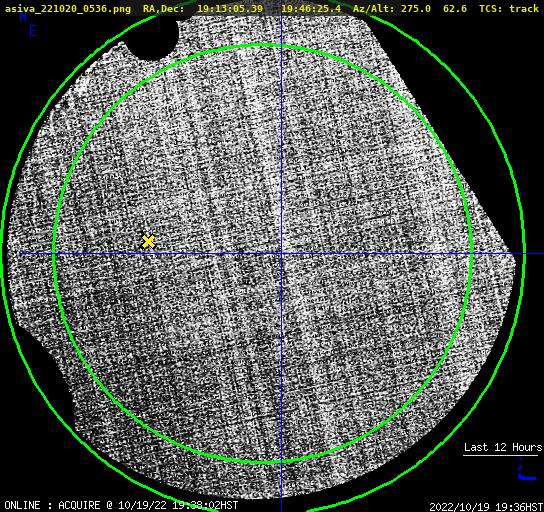This screenshot has height=512, width=544.
Task: Select the Last 12 Hours label
Action: pyautogui.click(x=503, y=447)
